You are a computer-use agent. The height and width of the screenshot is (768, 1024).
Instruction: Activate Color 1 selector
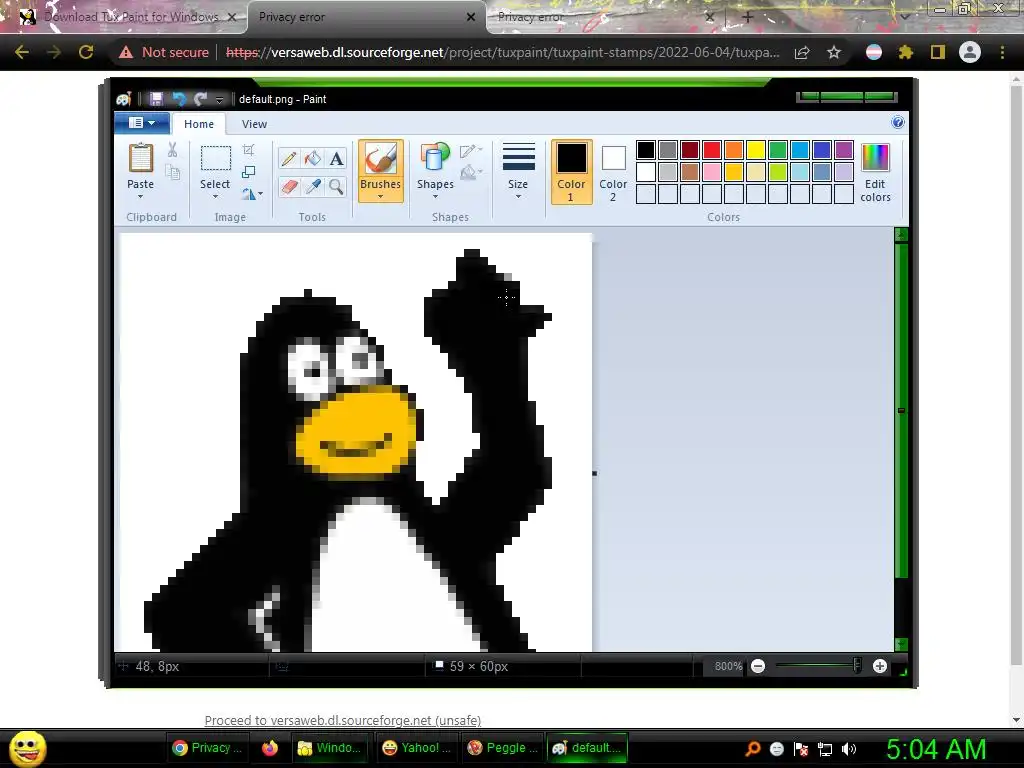pos(571,172)
